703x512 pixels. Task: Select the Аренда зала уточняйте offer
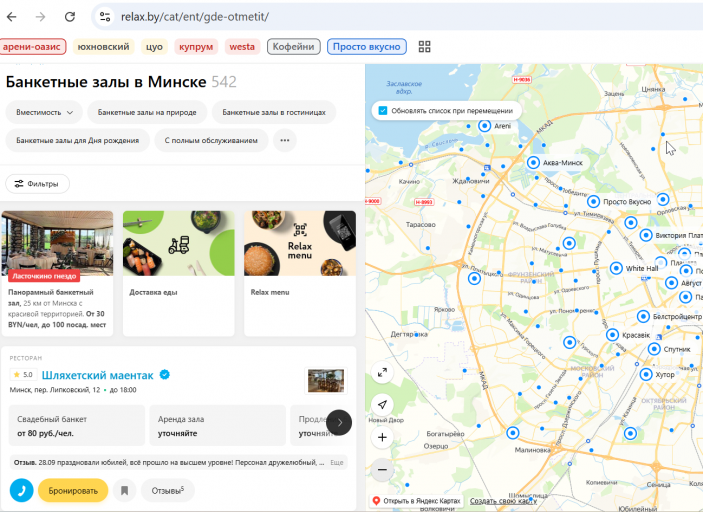[x=217, y=425]
